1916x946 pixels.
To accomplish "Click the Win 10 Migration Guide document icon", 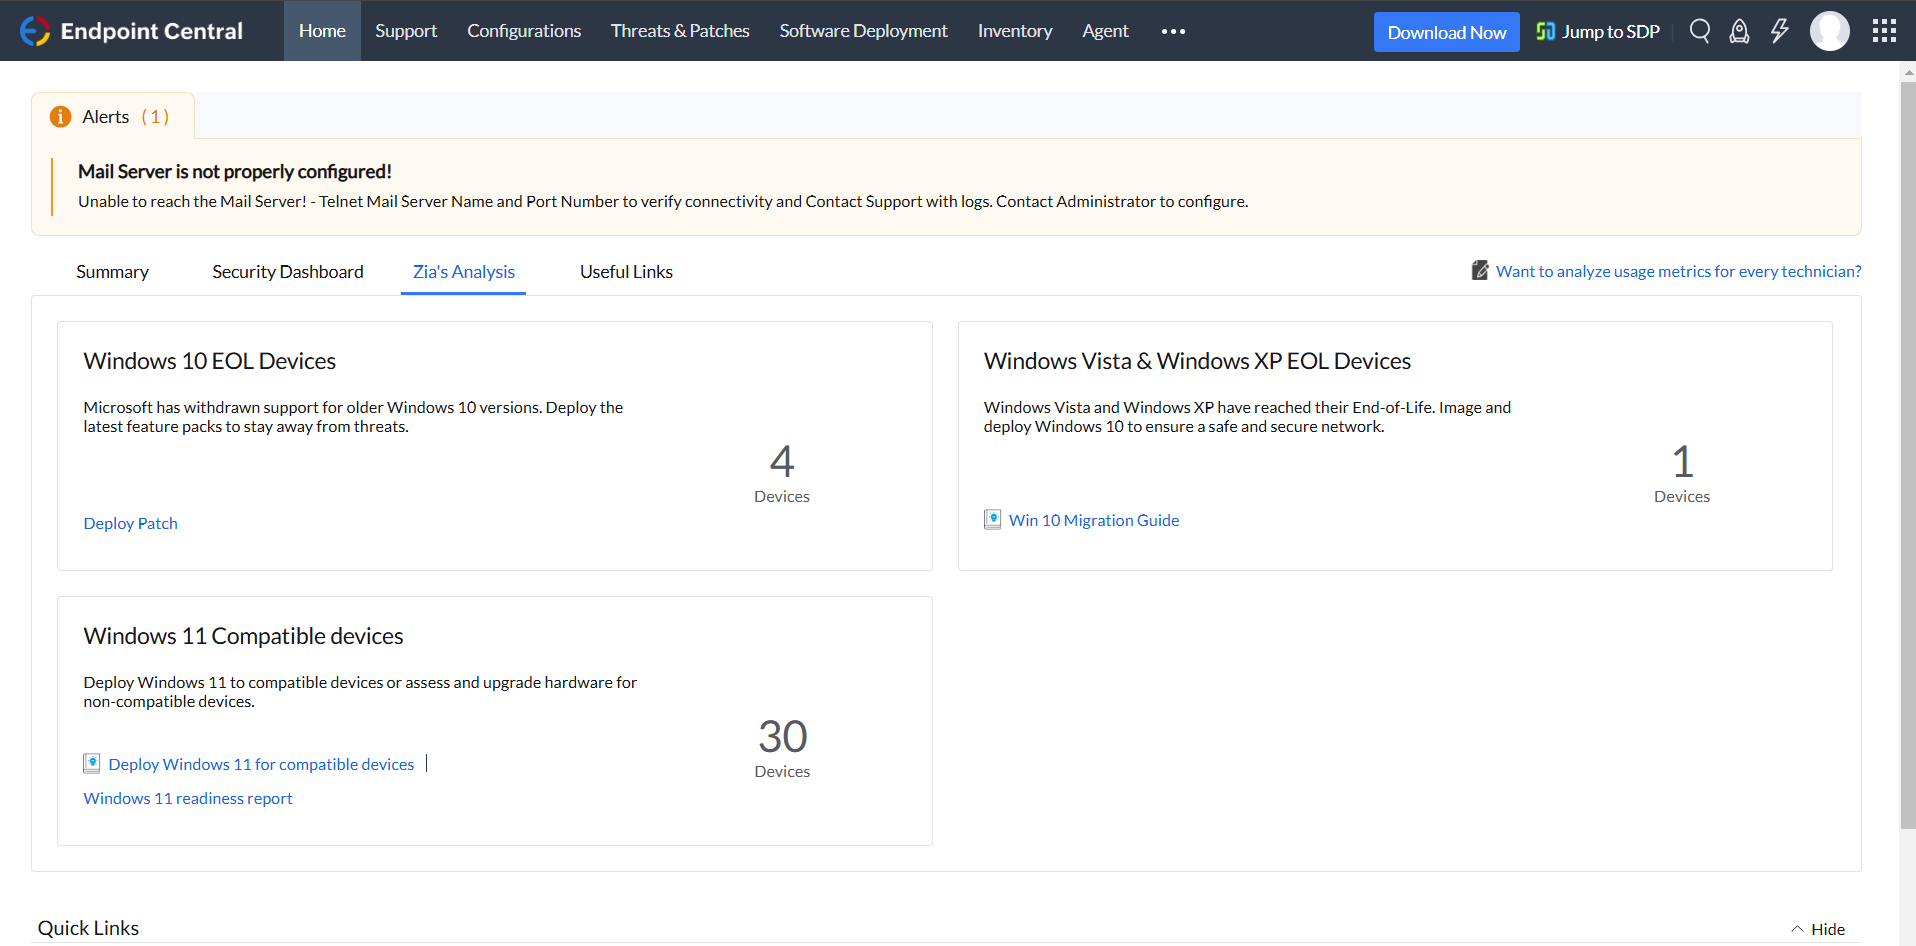I will click(x=992, y=520).
